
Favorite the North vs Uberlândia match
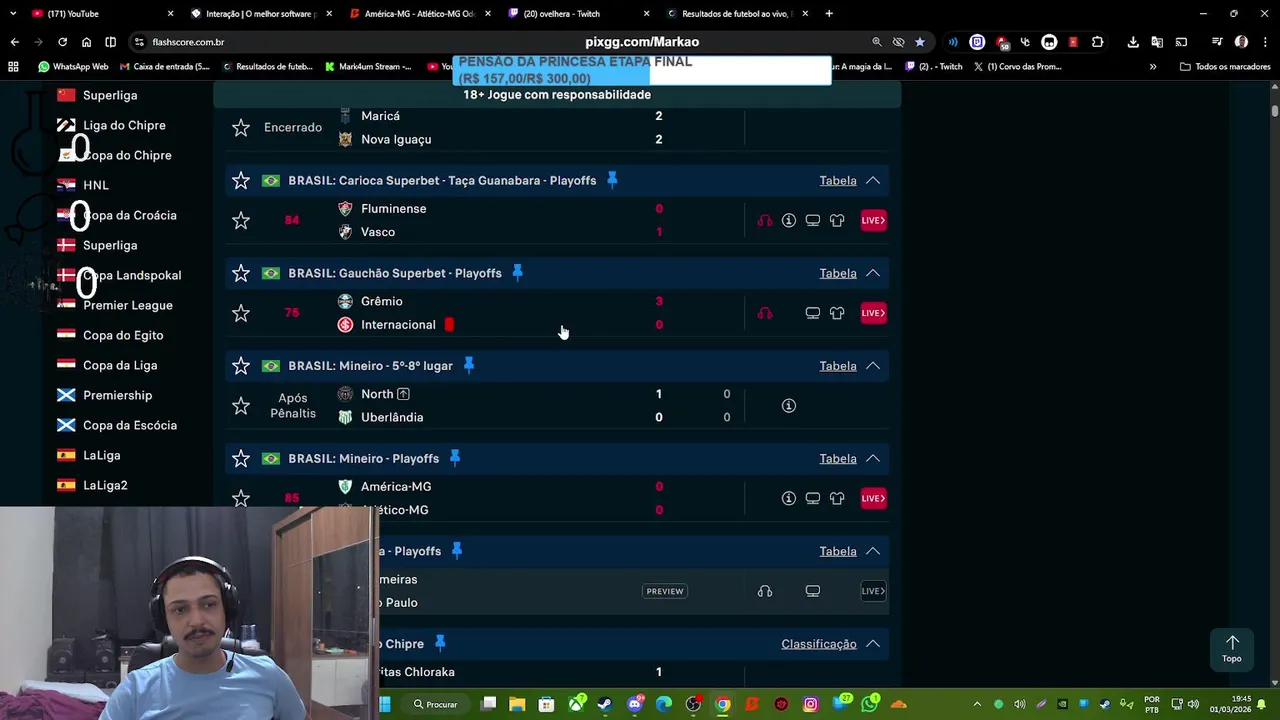tap(241, 405)
